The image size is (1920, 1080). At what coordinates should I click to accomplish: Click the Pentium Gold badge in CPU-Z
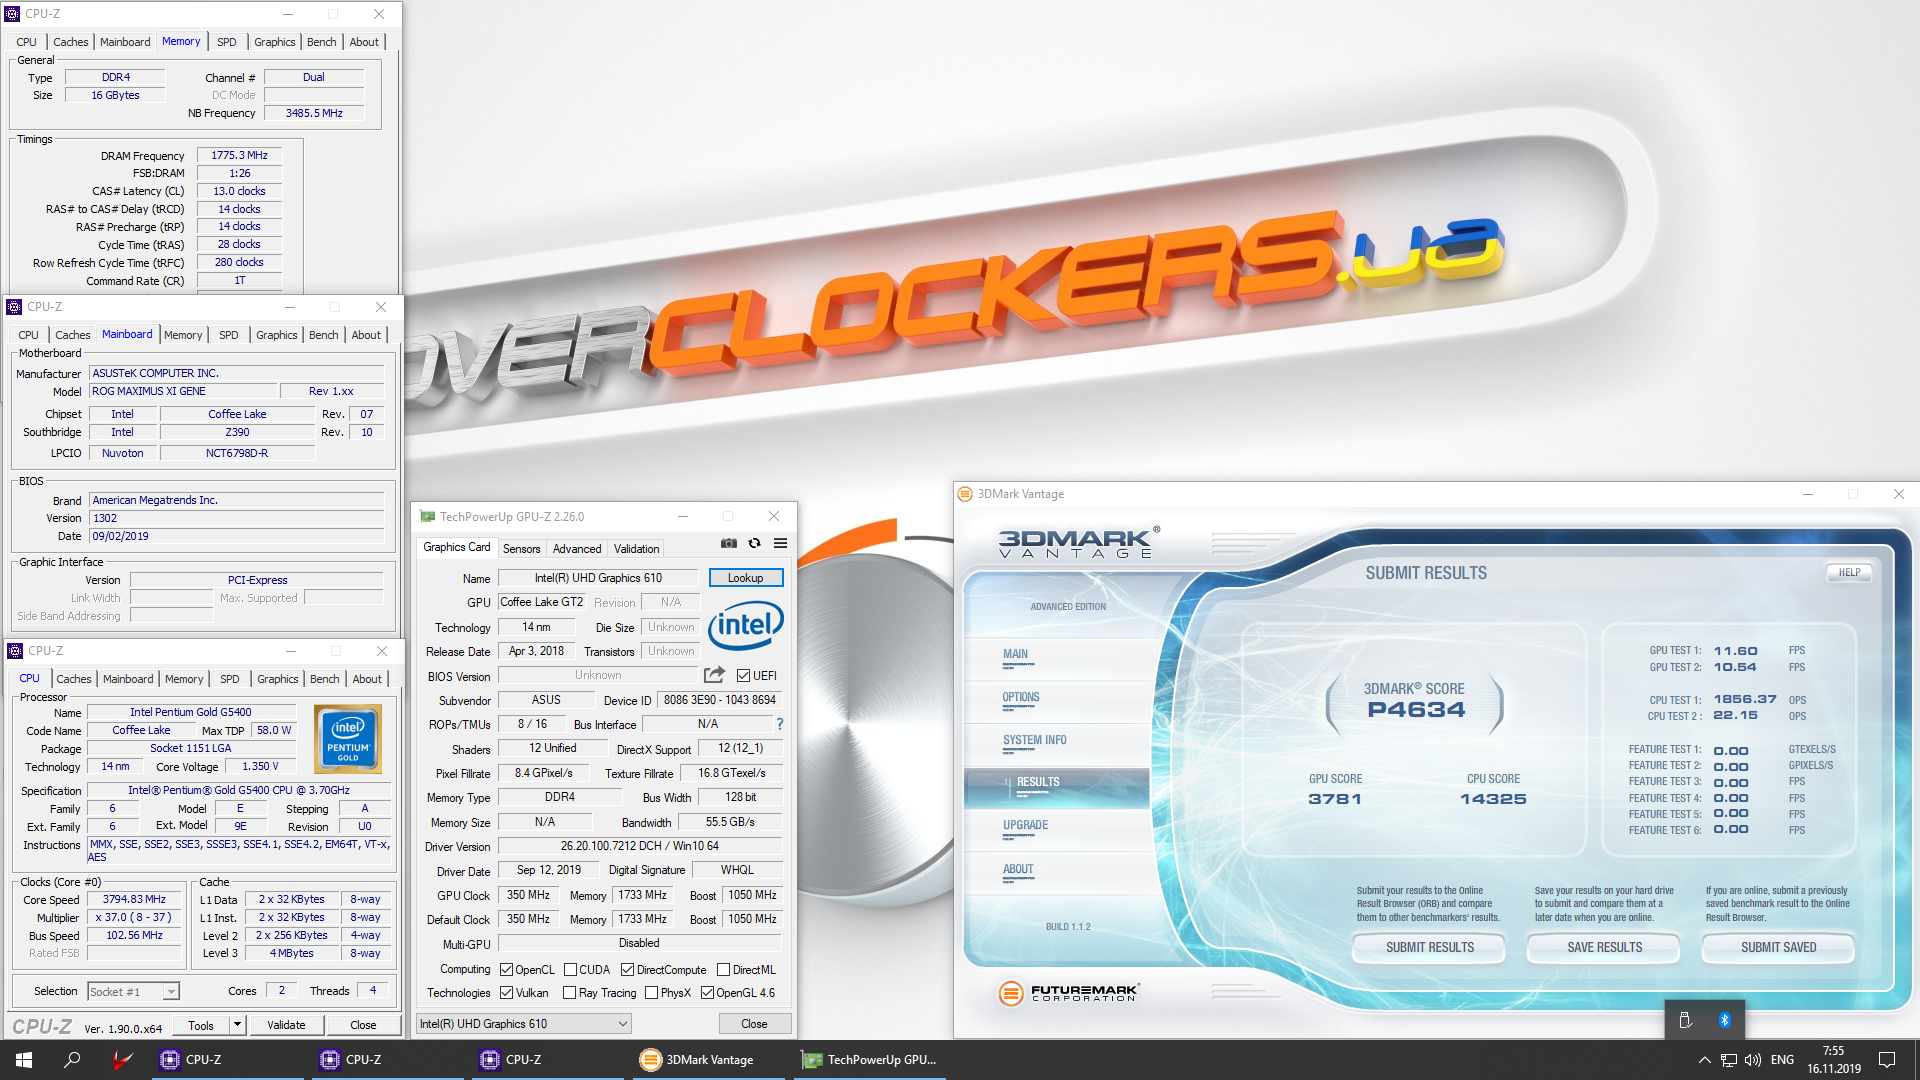[348, 739]
